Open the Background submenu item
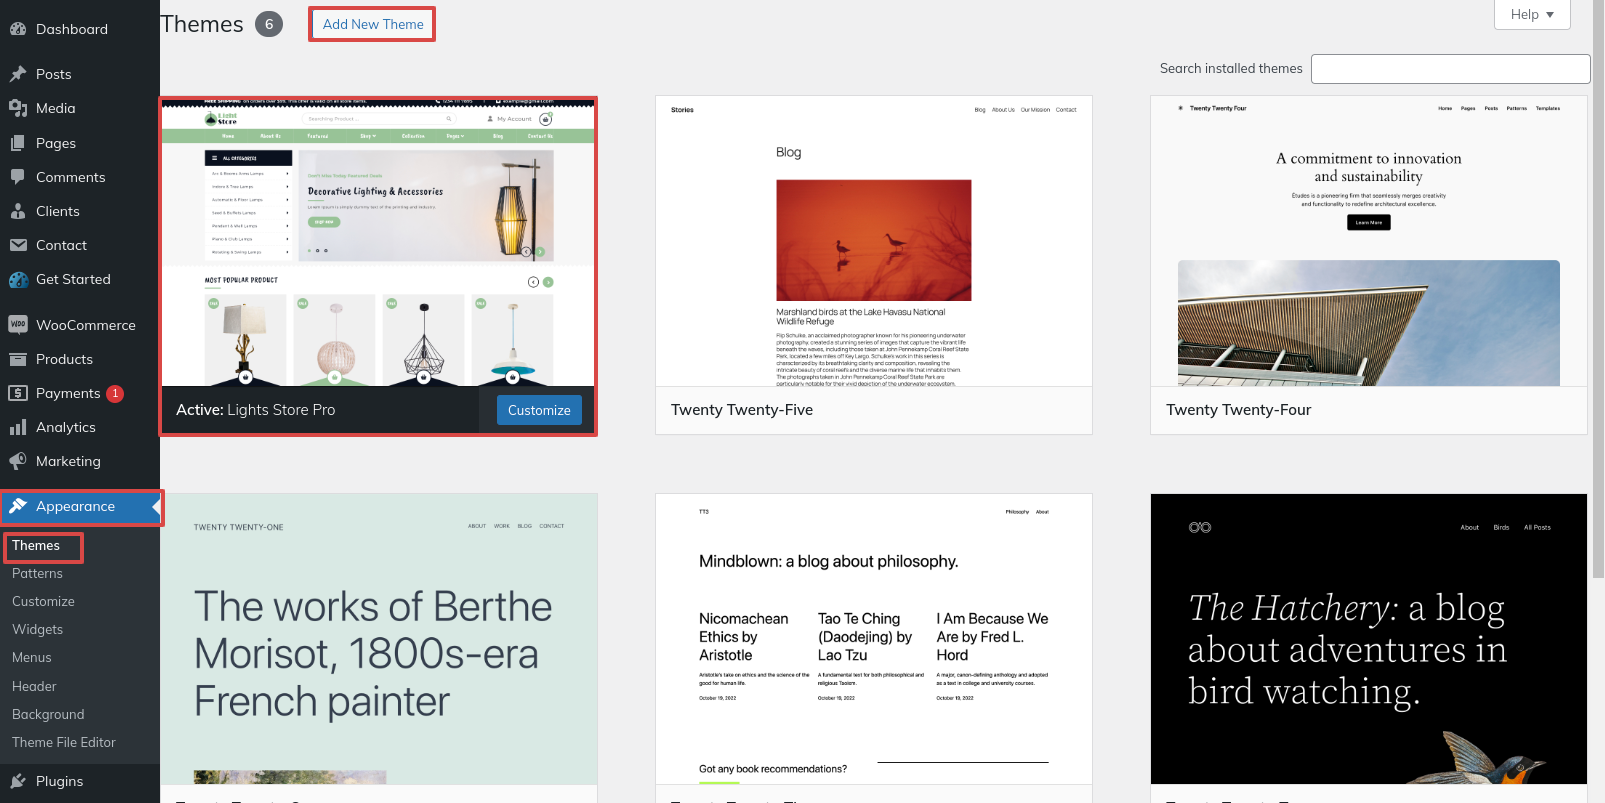 pos(48,714)
